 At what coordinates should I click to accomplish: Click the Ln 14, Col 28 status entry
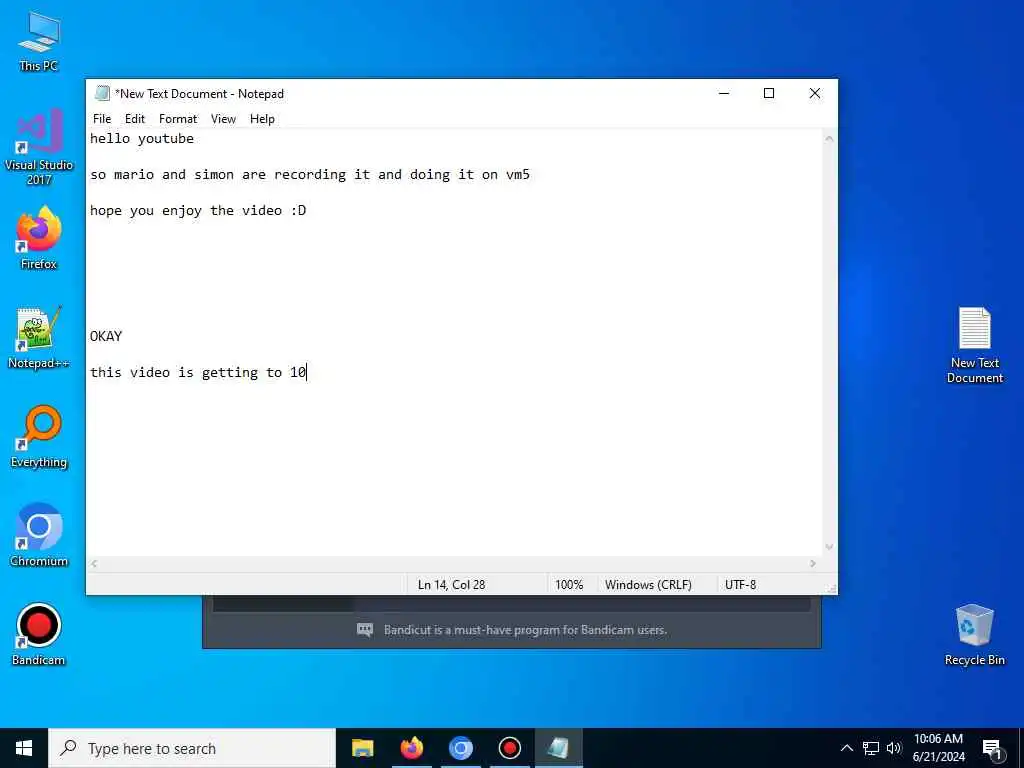point(451,584)
